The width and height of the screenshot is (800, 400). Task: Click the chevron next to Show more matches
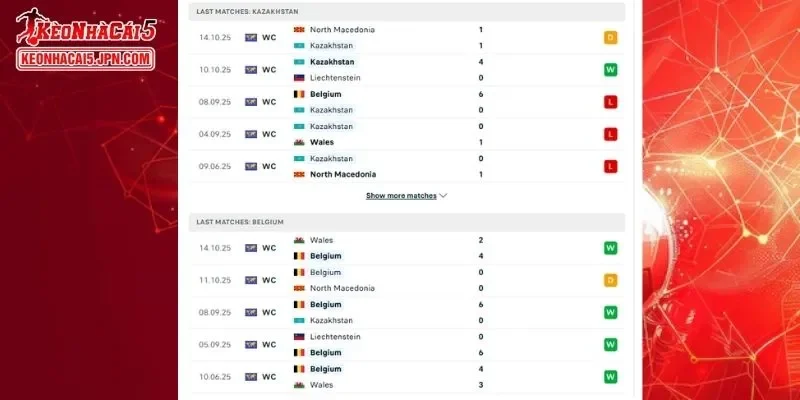coord(443,196)
